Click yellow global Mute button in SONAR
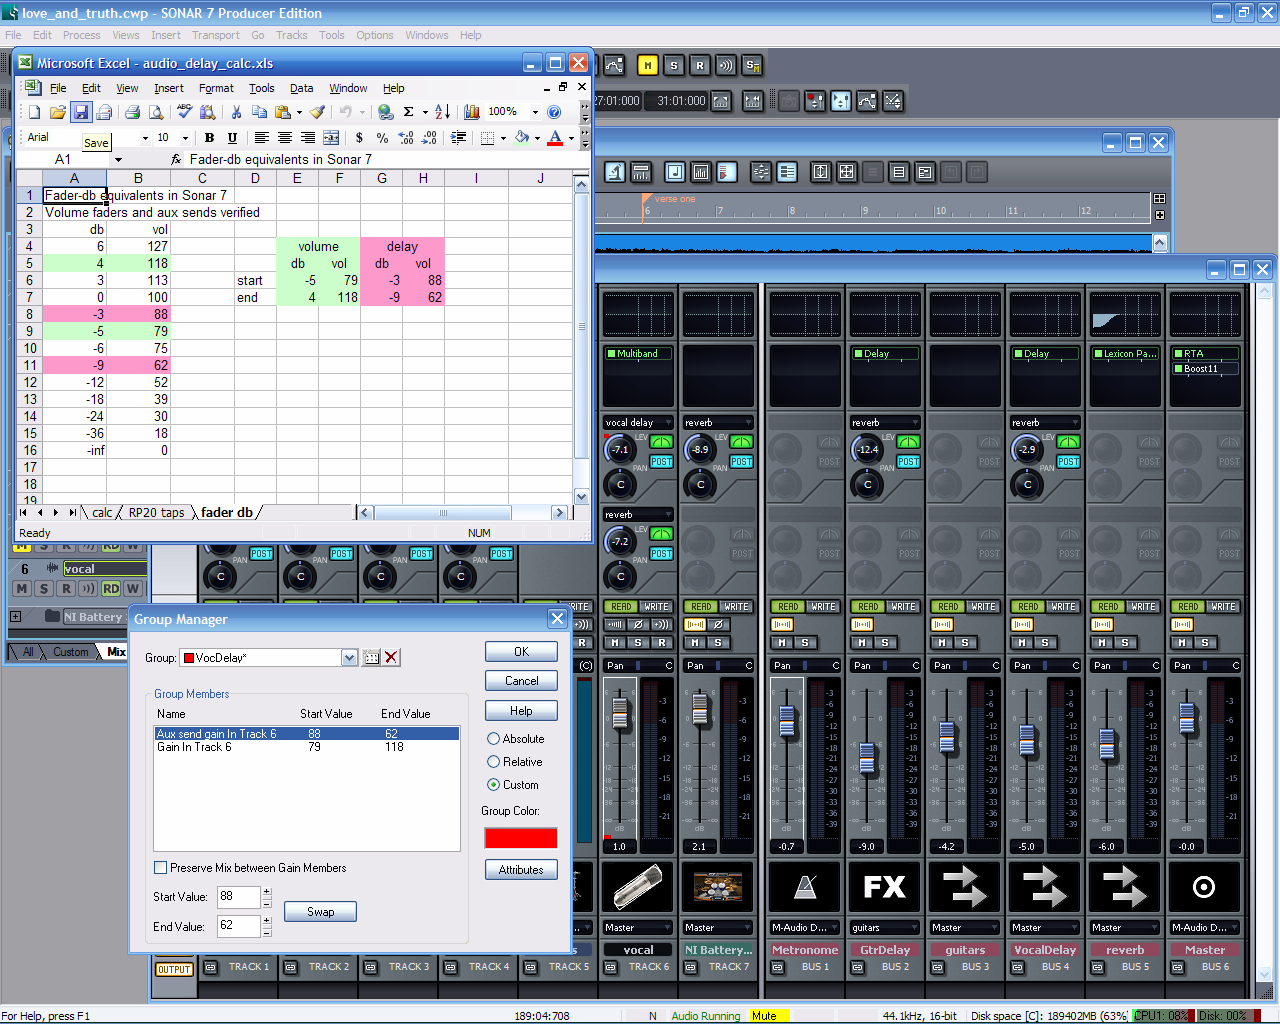Screen dimensions: 1280x1024 [x=648, y=66]
